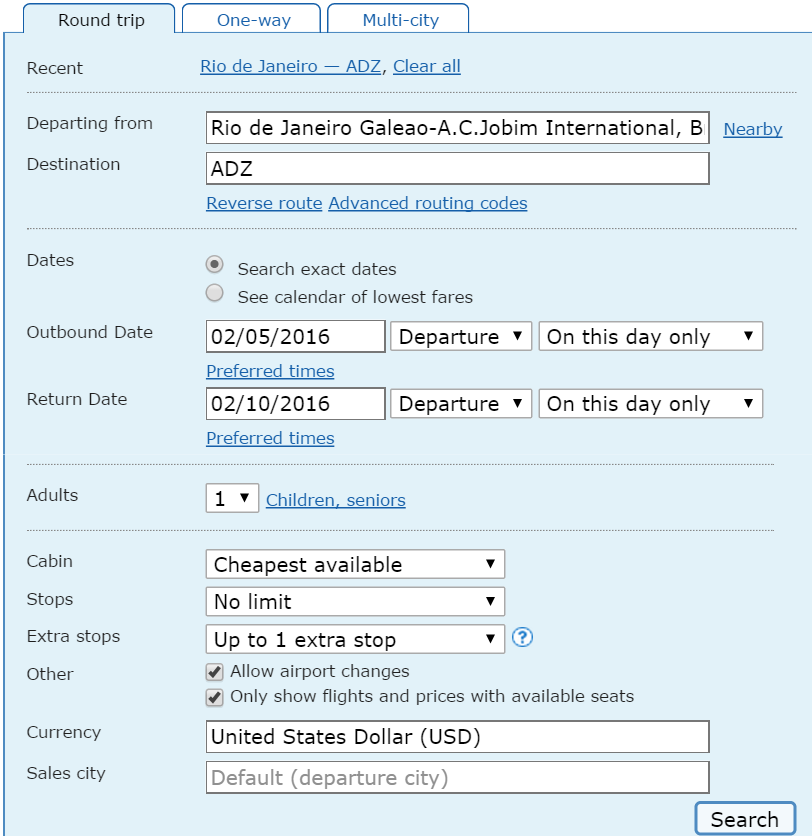Click the extra stops help icon
Screen dimensions: 812x836
(x=522, y=637)
